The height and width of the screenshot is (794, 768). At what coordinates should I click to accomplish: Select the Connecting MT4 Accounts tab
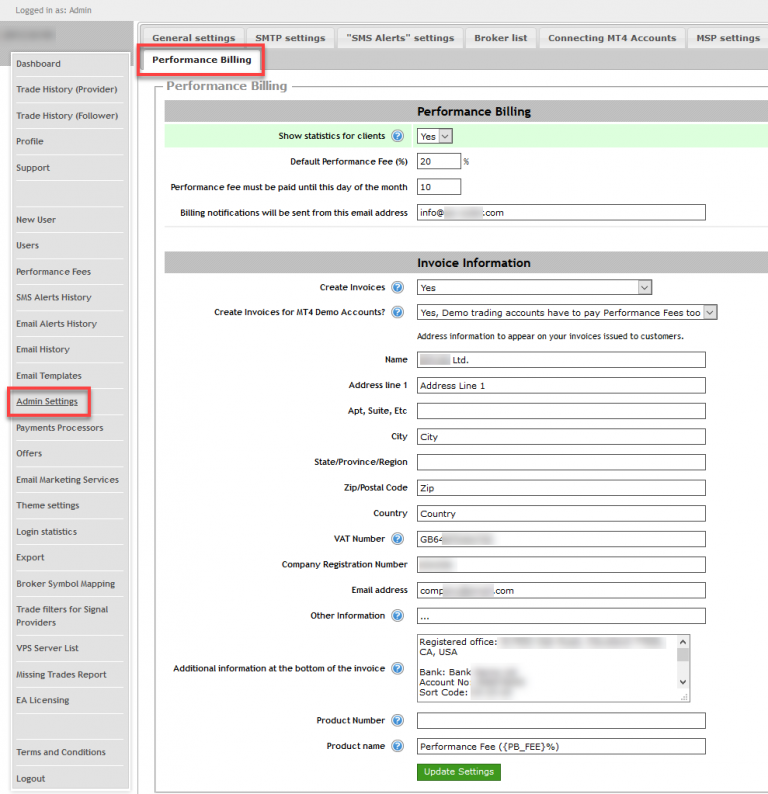point(611,38)
